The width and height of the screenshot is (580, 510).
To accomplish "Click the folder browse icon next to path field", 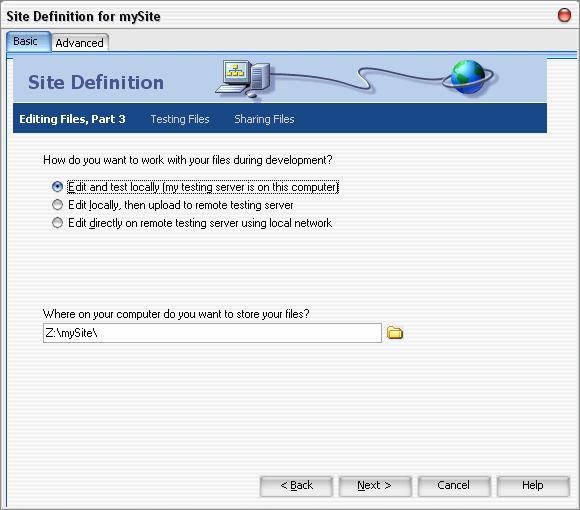I will (395, 332).
